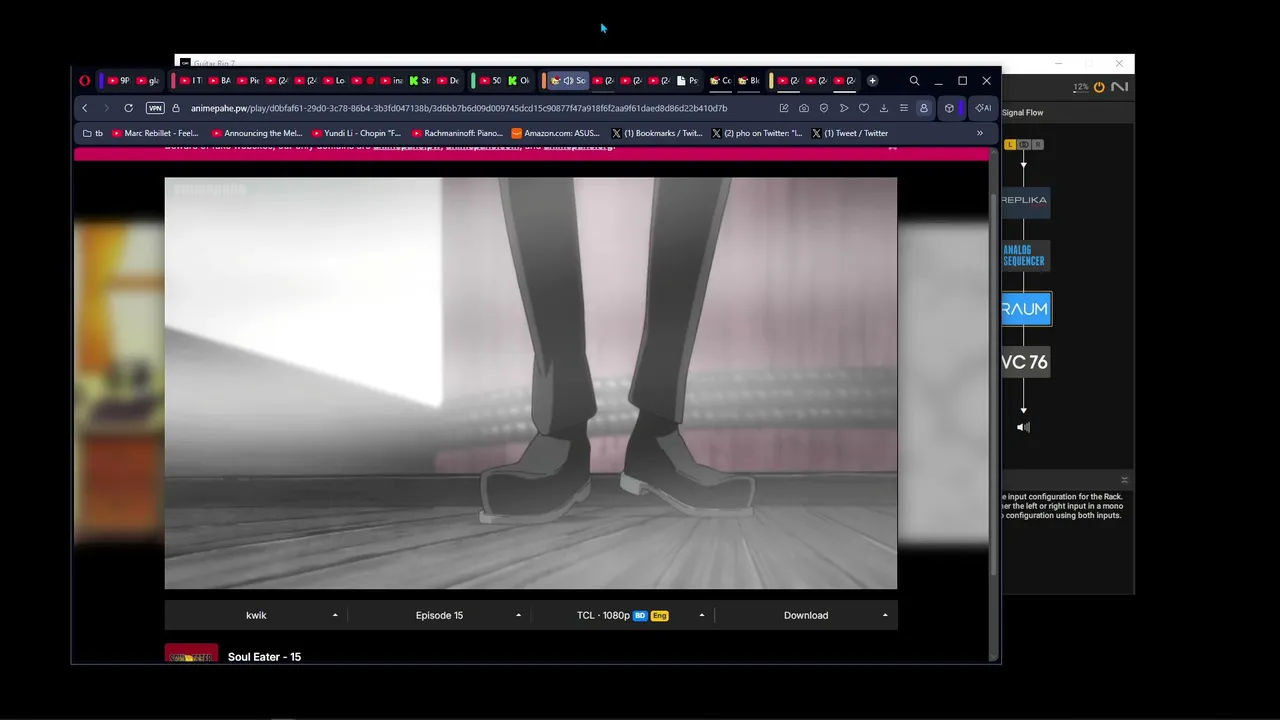This screenshot has height=720, width=1280.
Task: Open the downloads icon in Opera toolbar
Action: tap(884, 108)
